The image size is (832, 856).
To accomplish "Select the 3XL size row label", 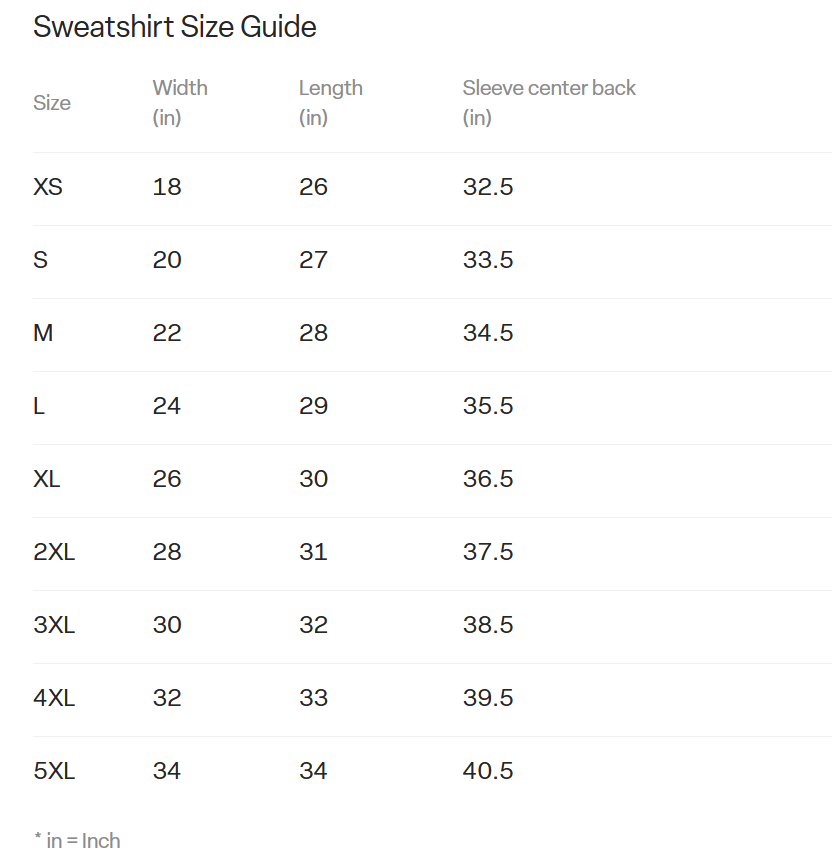I will [54, 625].
